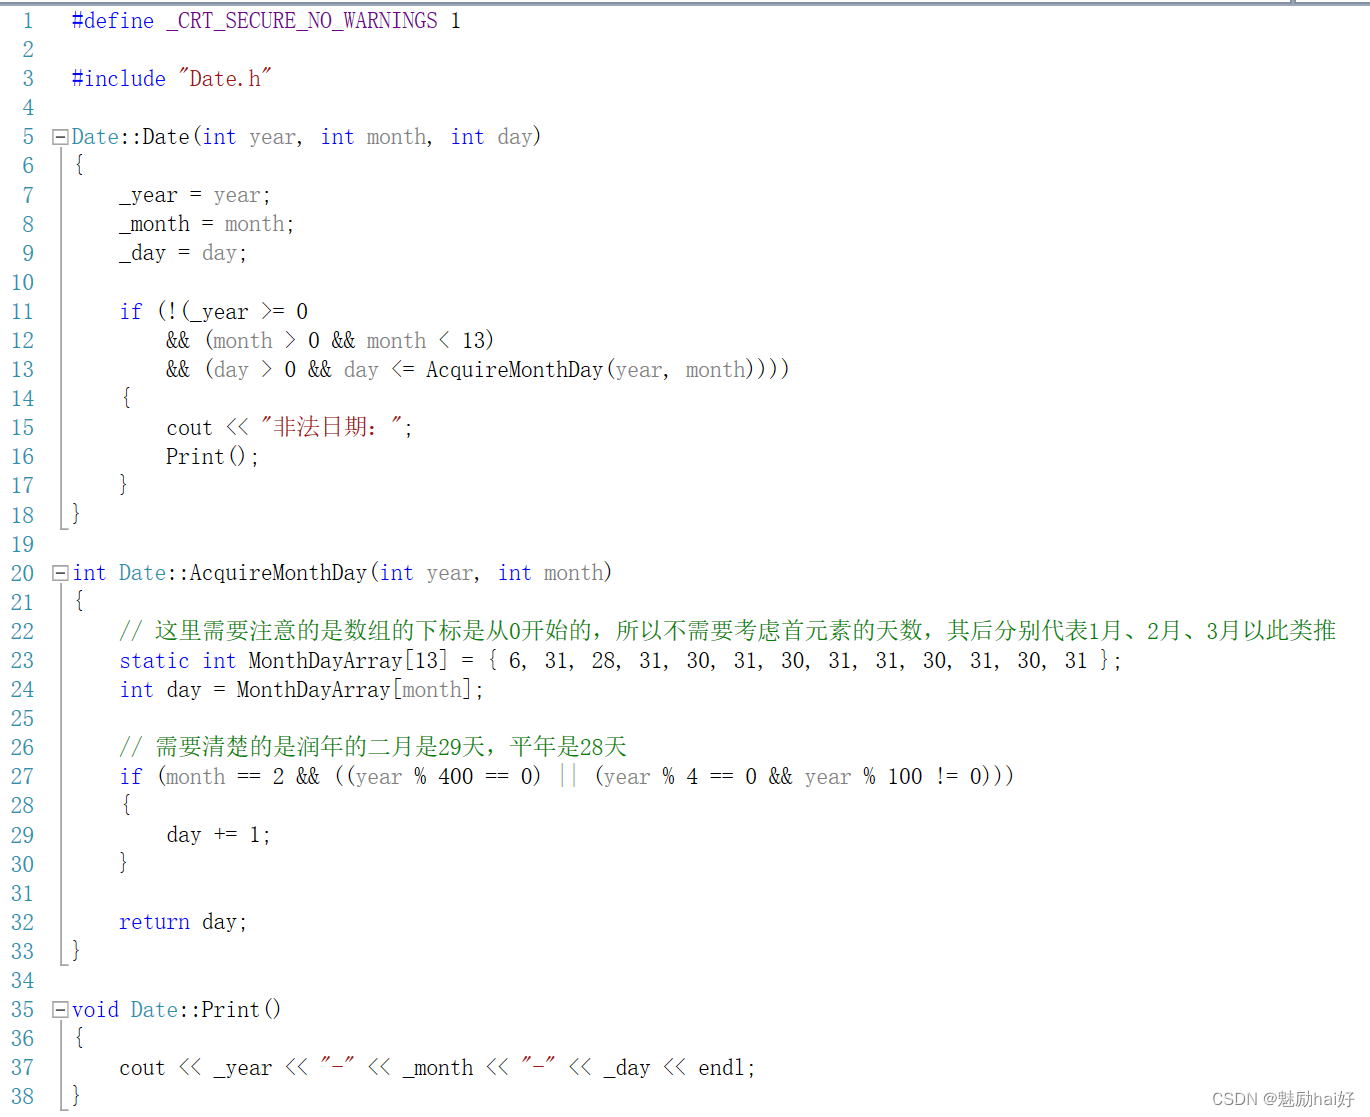The image size is (1370, 1117).
Task: Click the AcquireMonthDay name in function definition
Action: [278, 573]
